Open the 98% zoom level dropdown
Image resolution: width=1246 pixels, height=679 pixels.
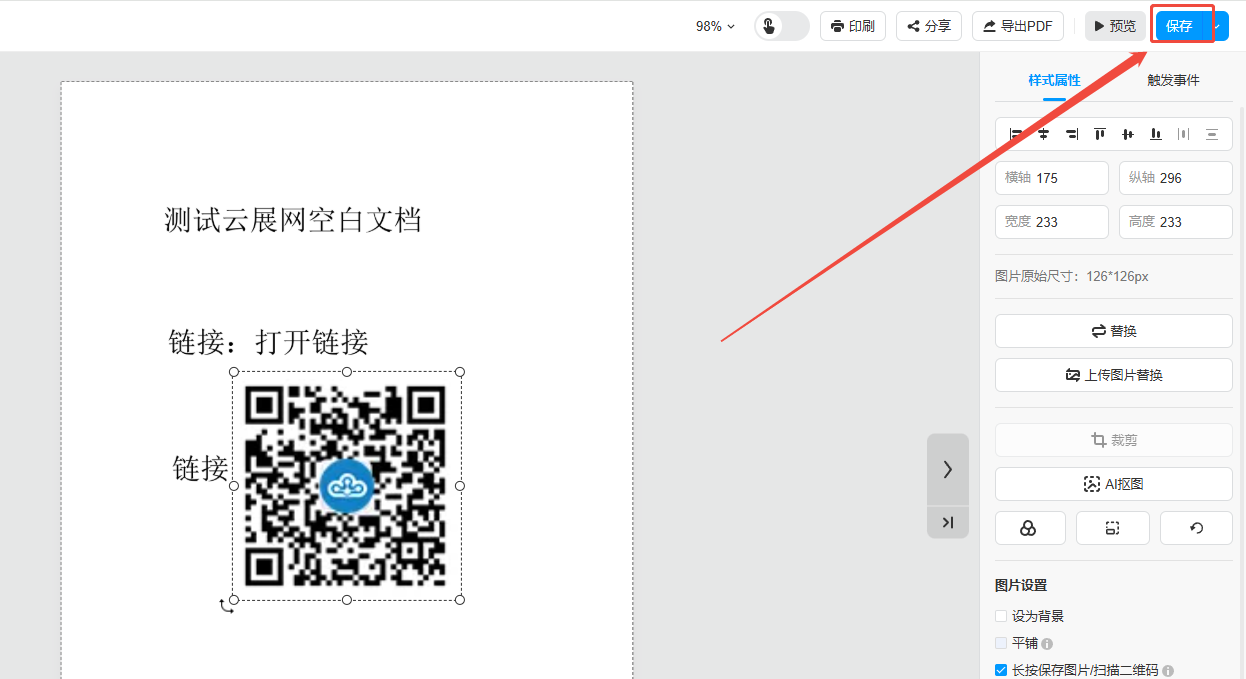click(x=715, y=26)
